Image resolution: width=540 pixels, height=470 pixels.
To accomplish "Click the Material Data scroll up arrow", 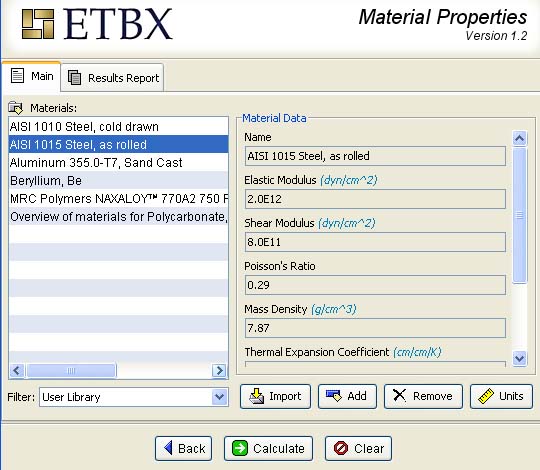I will pos(520,138).
